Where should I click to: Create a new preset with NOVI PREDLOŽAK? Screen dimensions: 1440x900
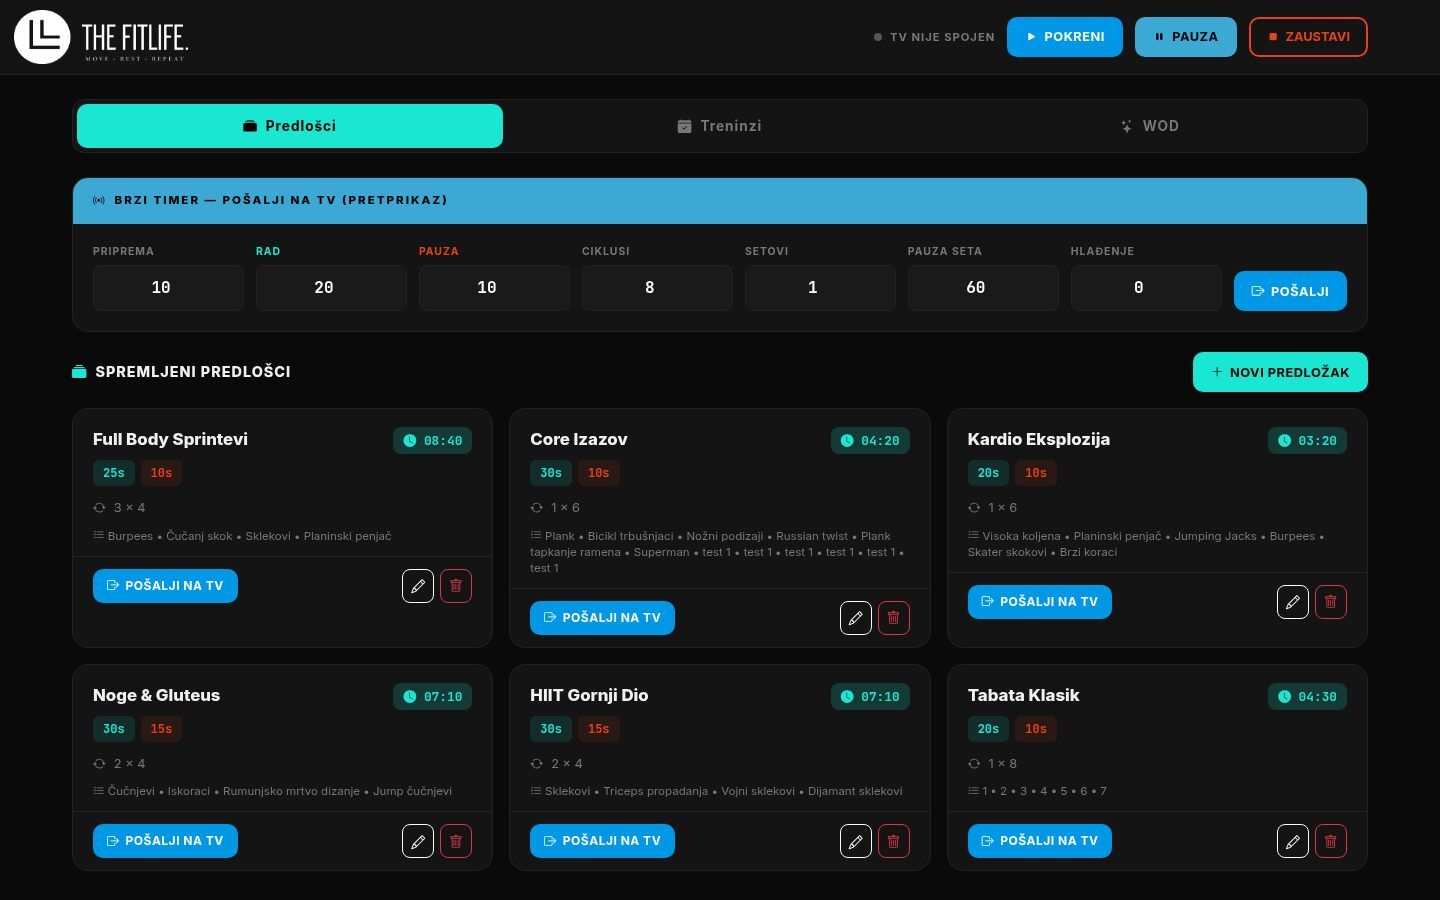click(1280, 372)
